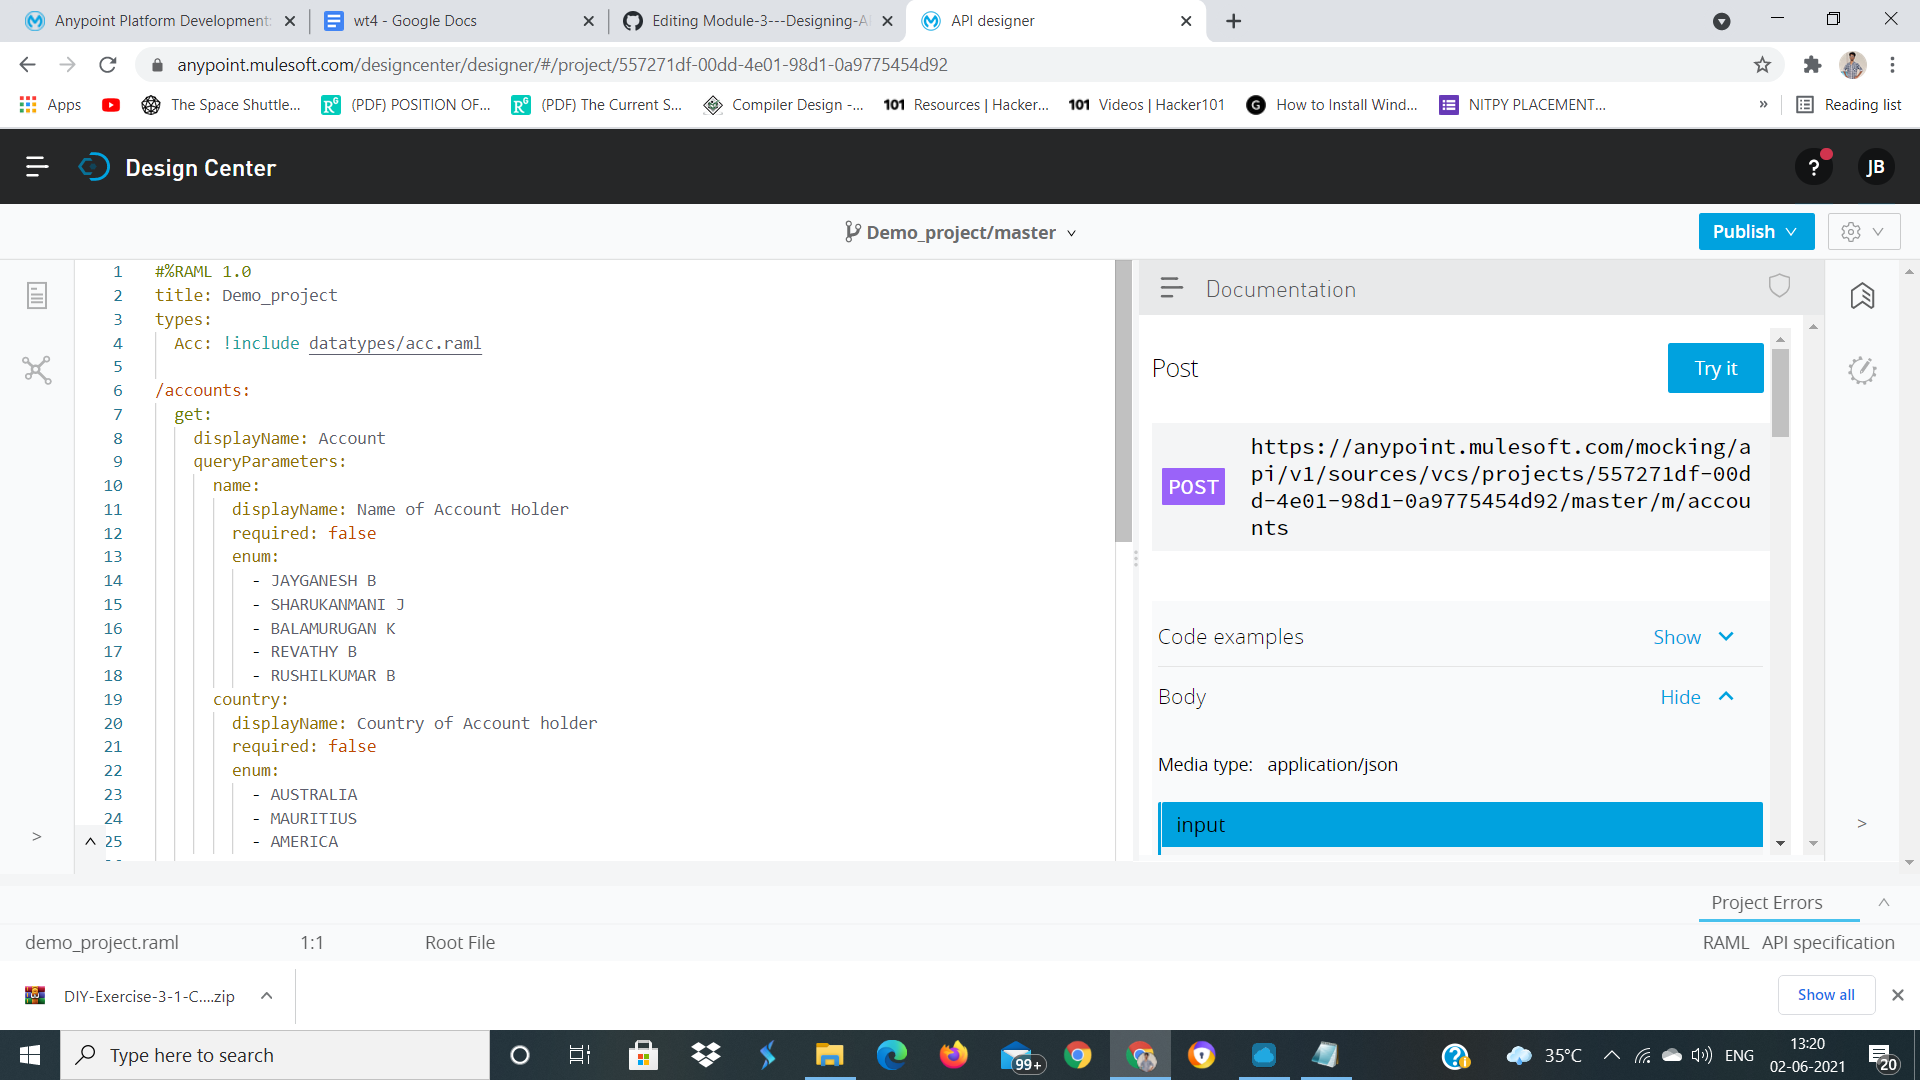Open the tab search dropdown arrow
Viewport: 1920px width, 1080px height.
(1721, 21)
